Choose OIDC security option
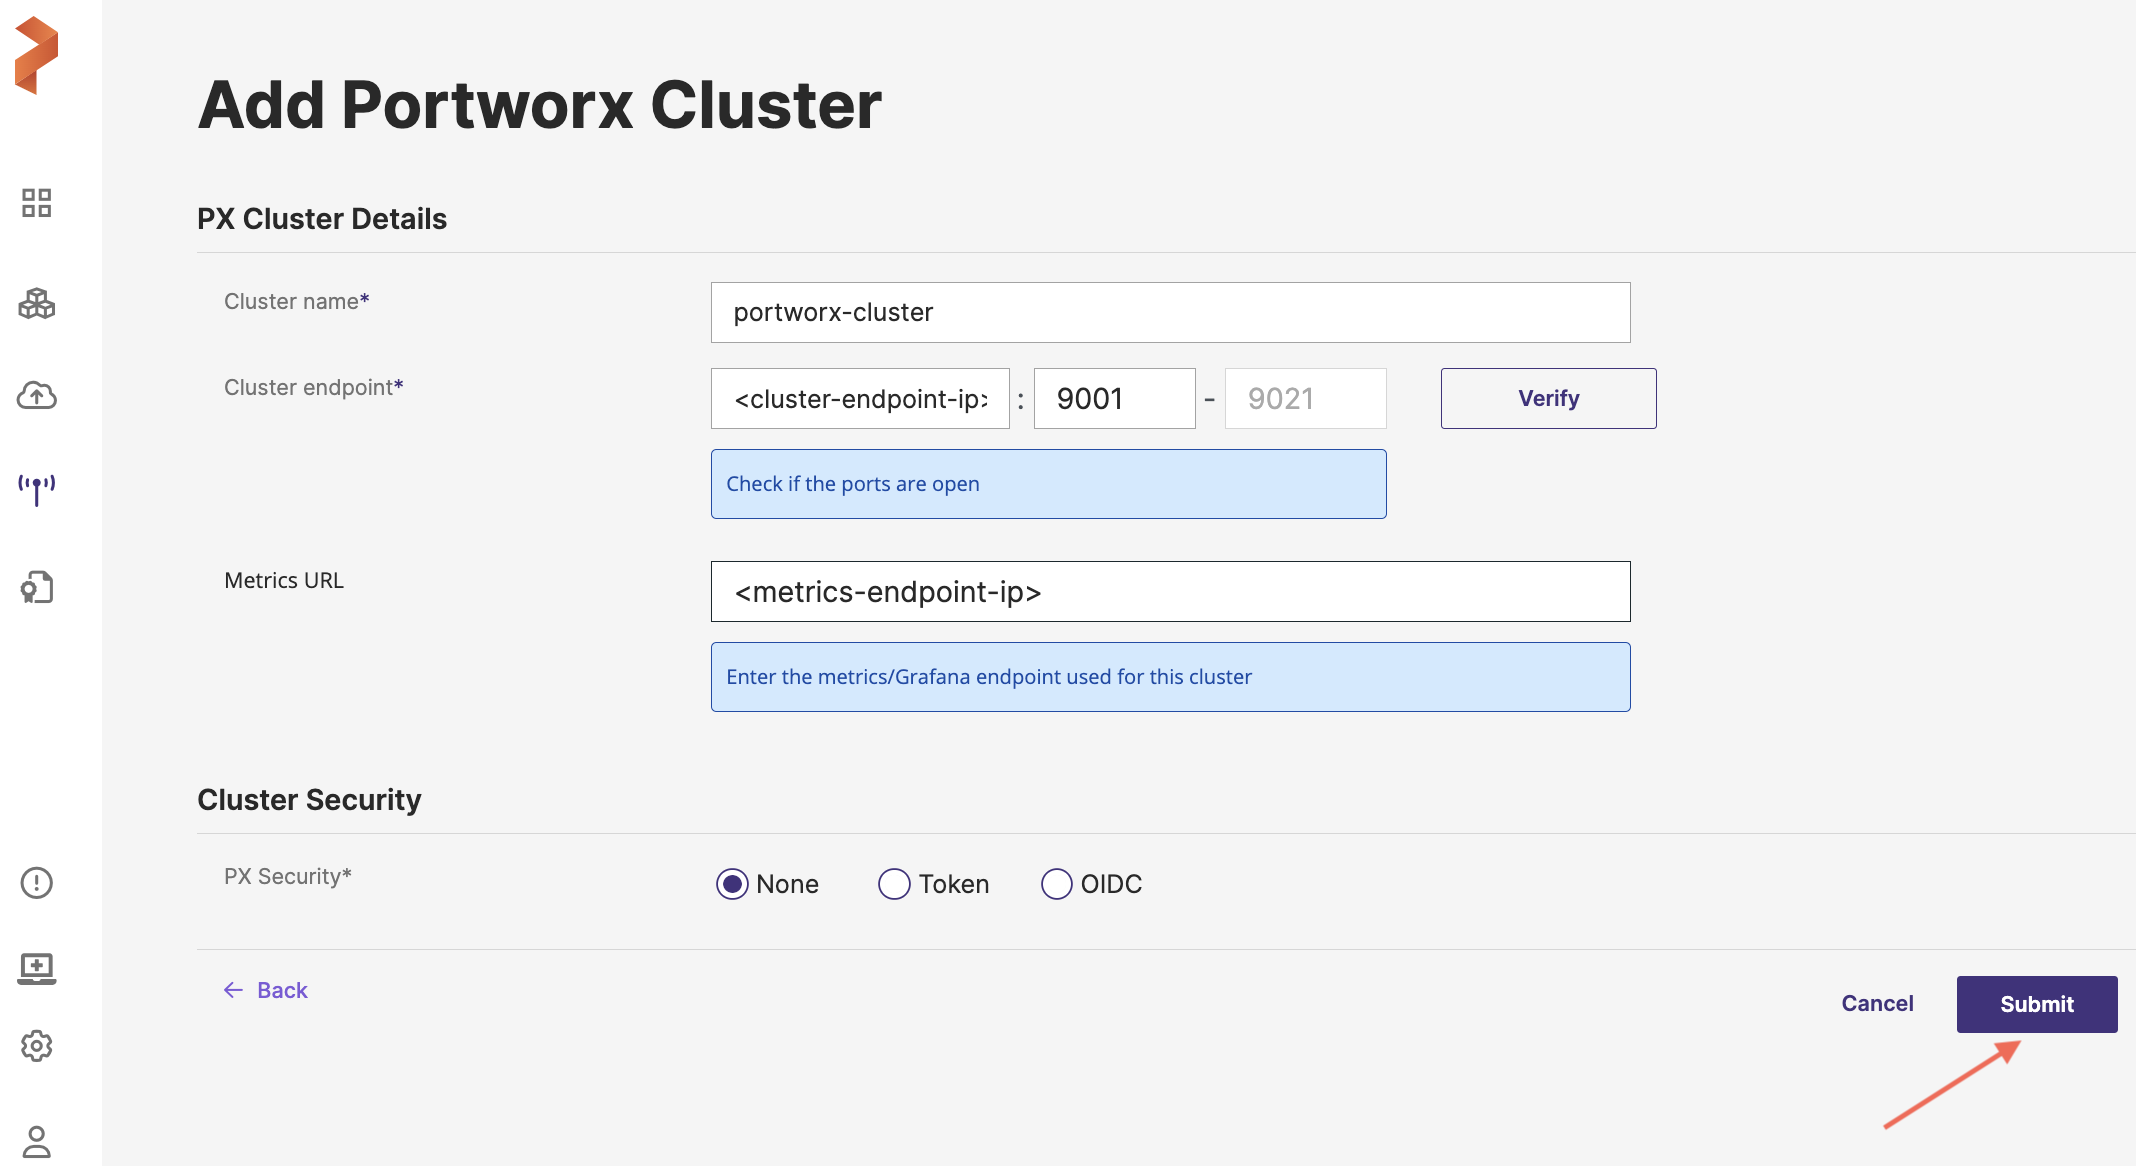 (1057, 884)
